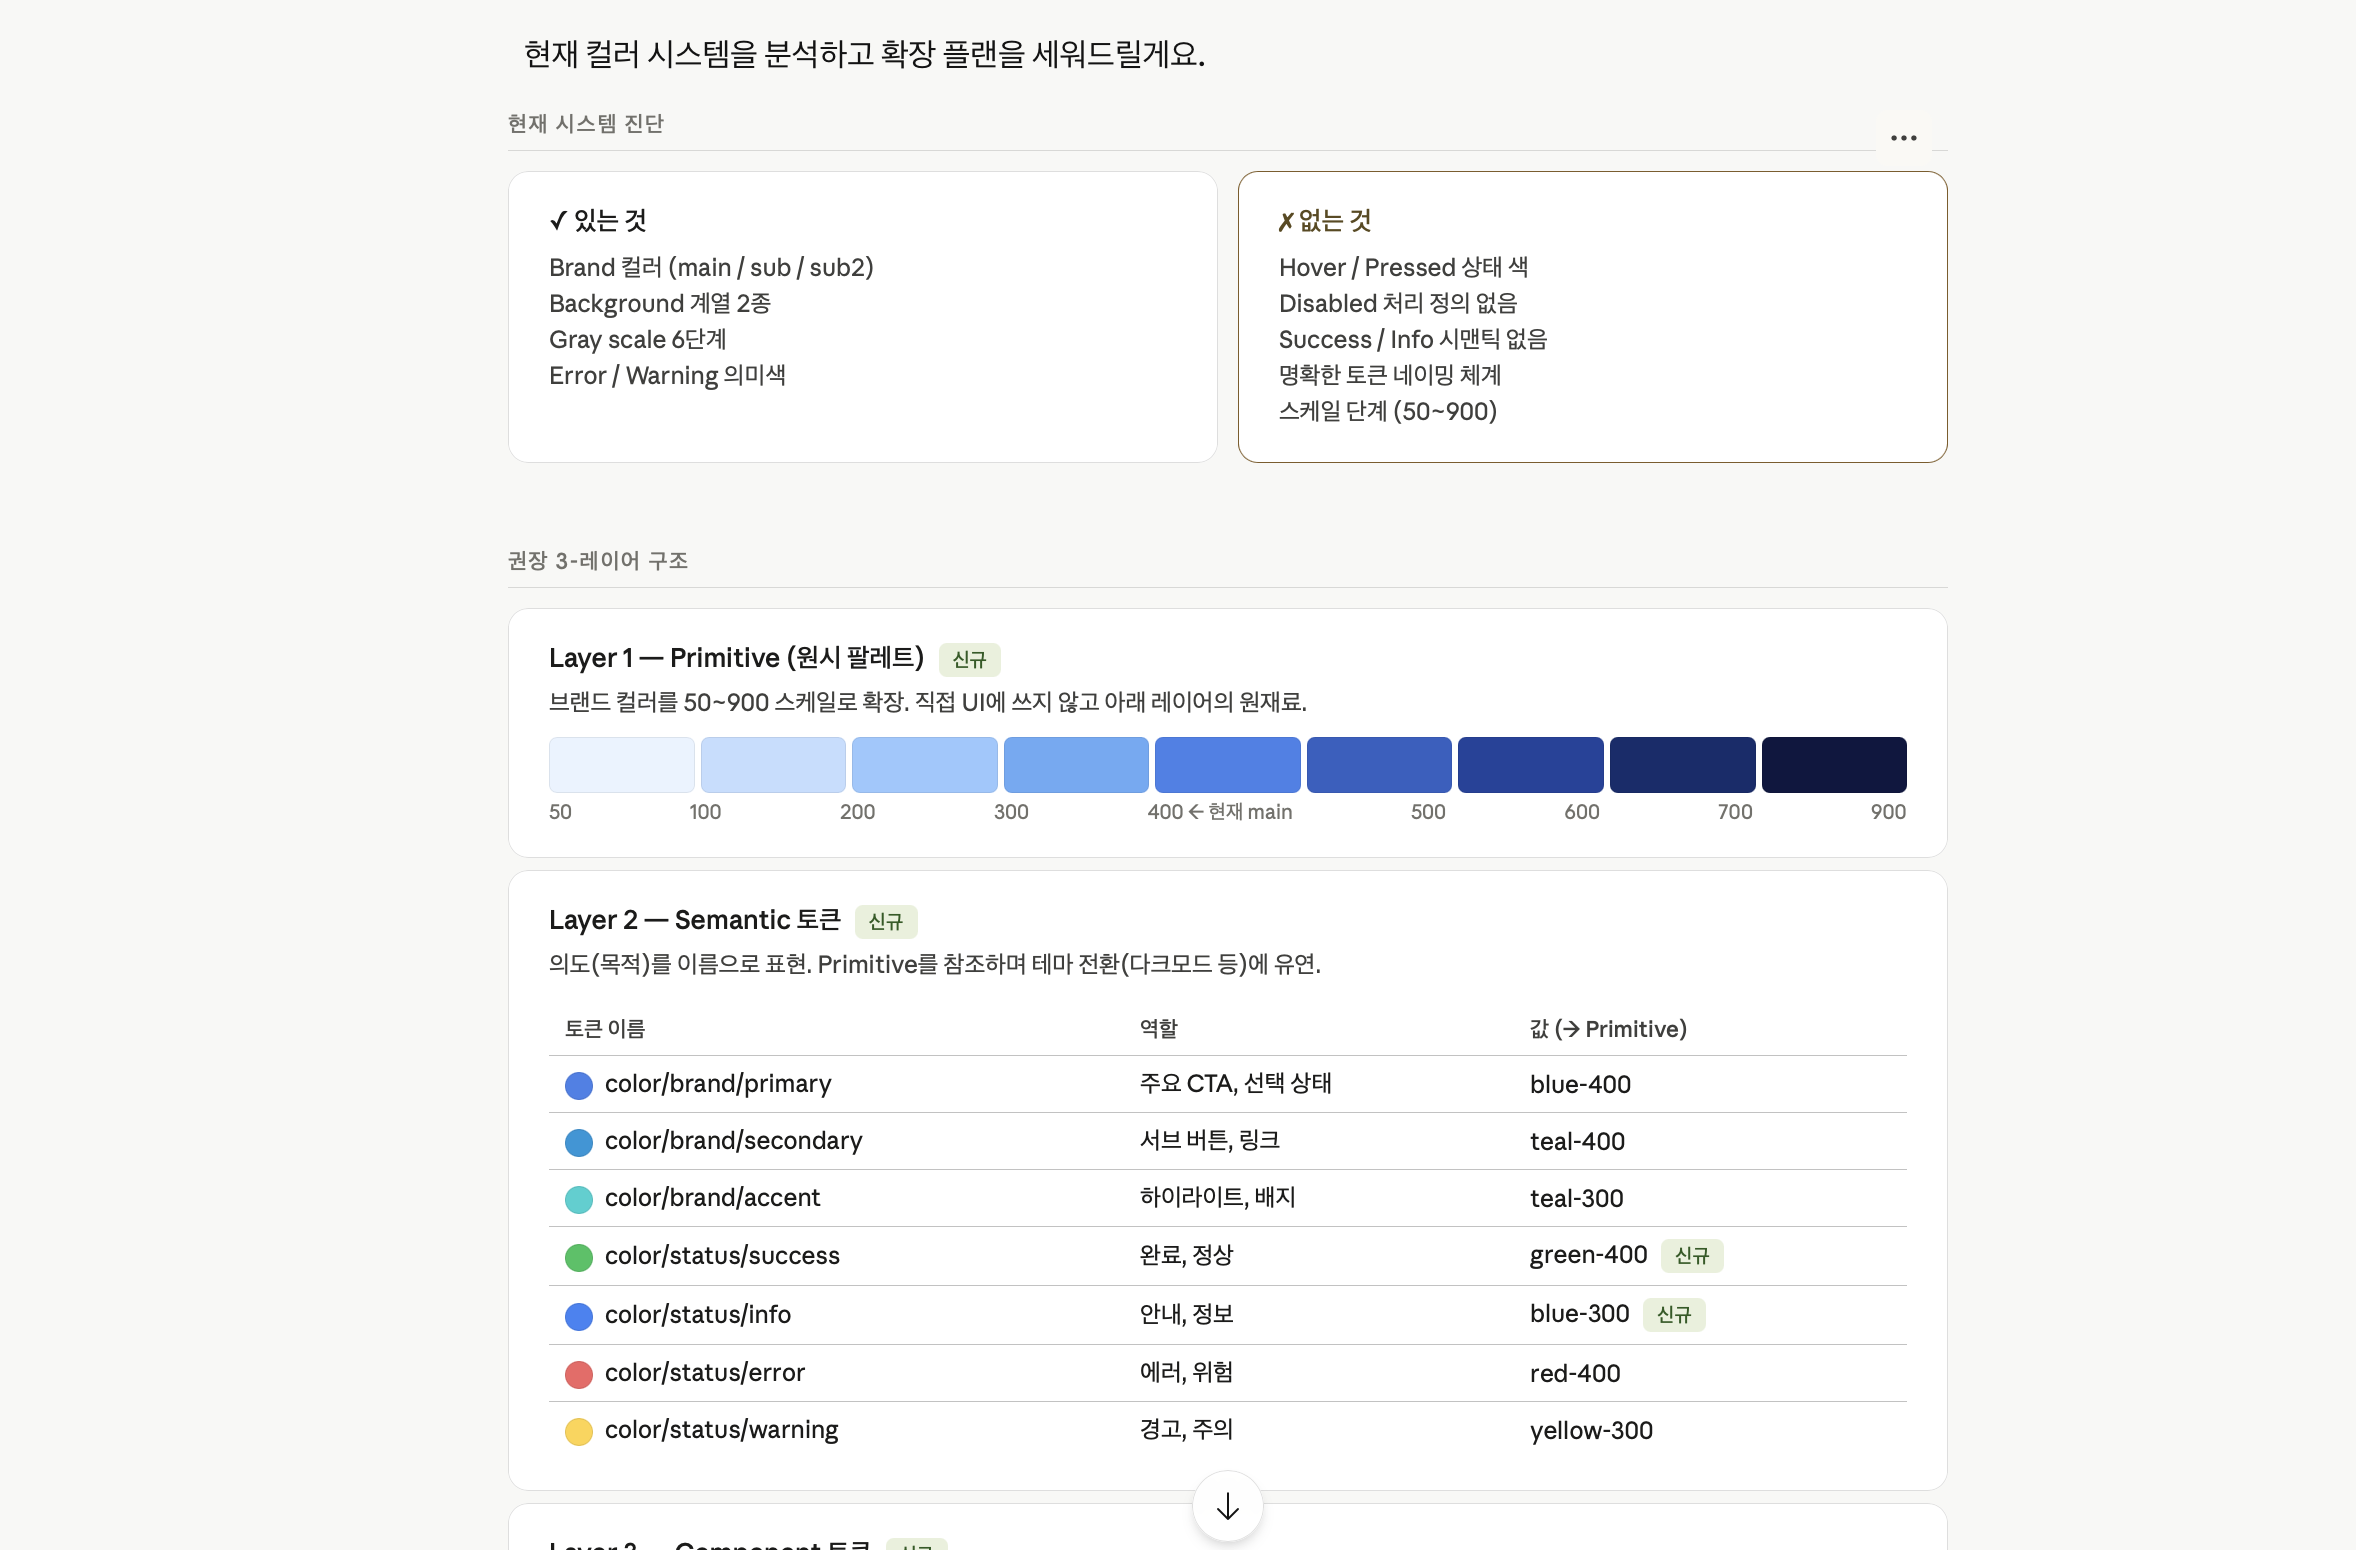This screenshot has height=1550, width=2356.
Task: Click the 'red-400' value cell
Action: [x=1575, y=1373]
